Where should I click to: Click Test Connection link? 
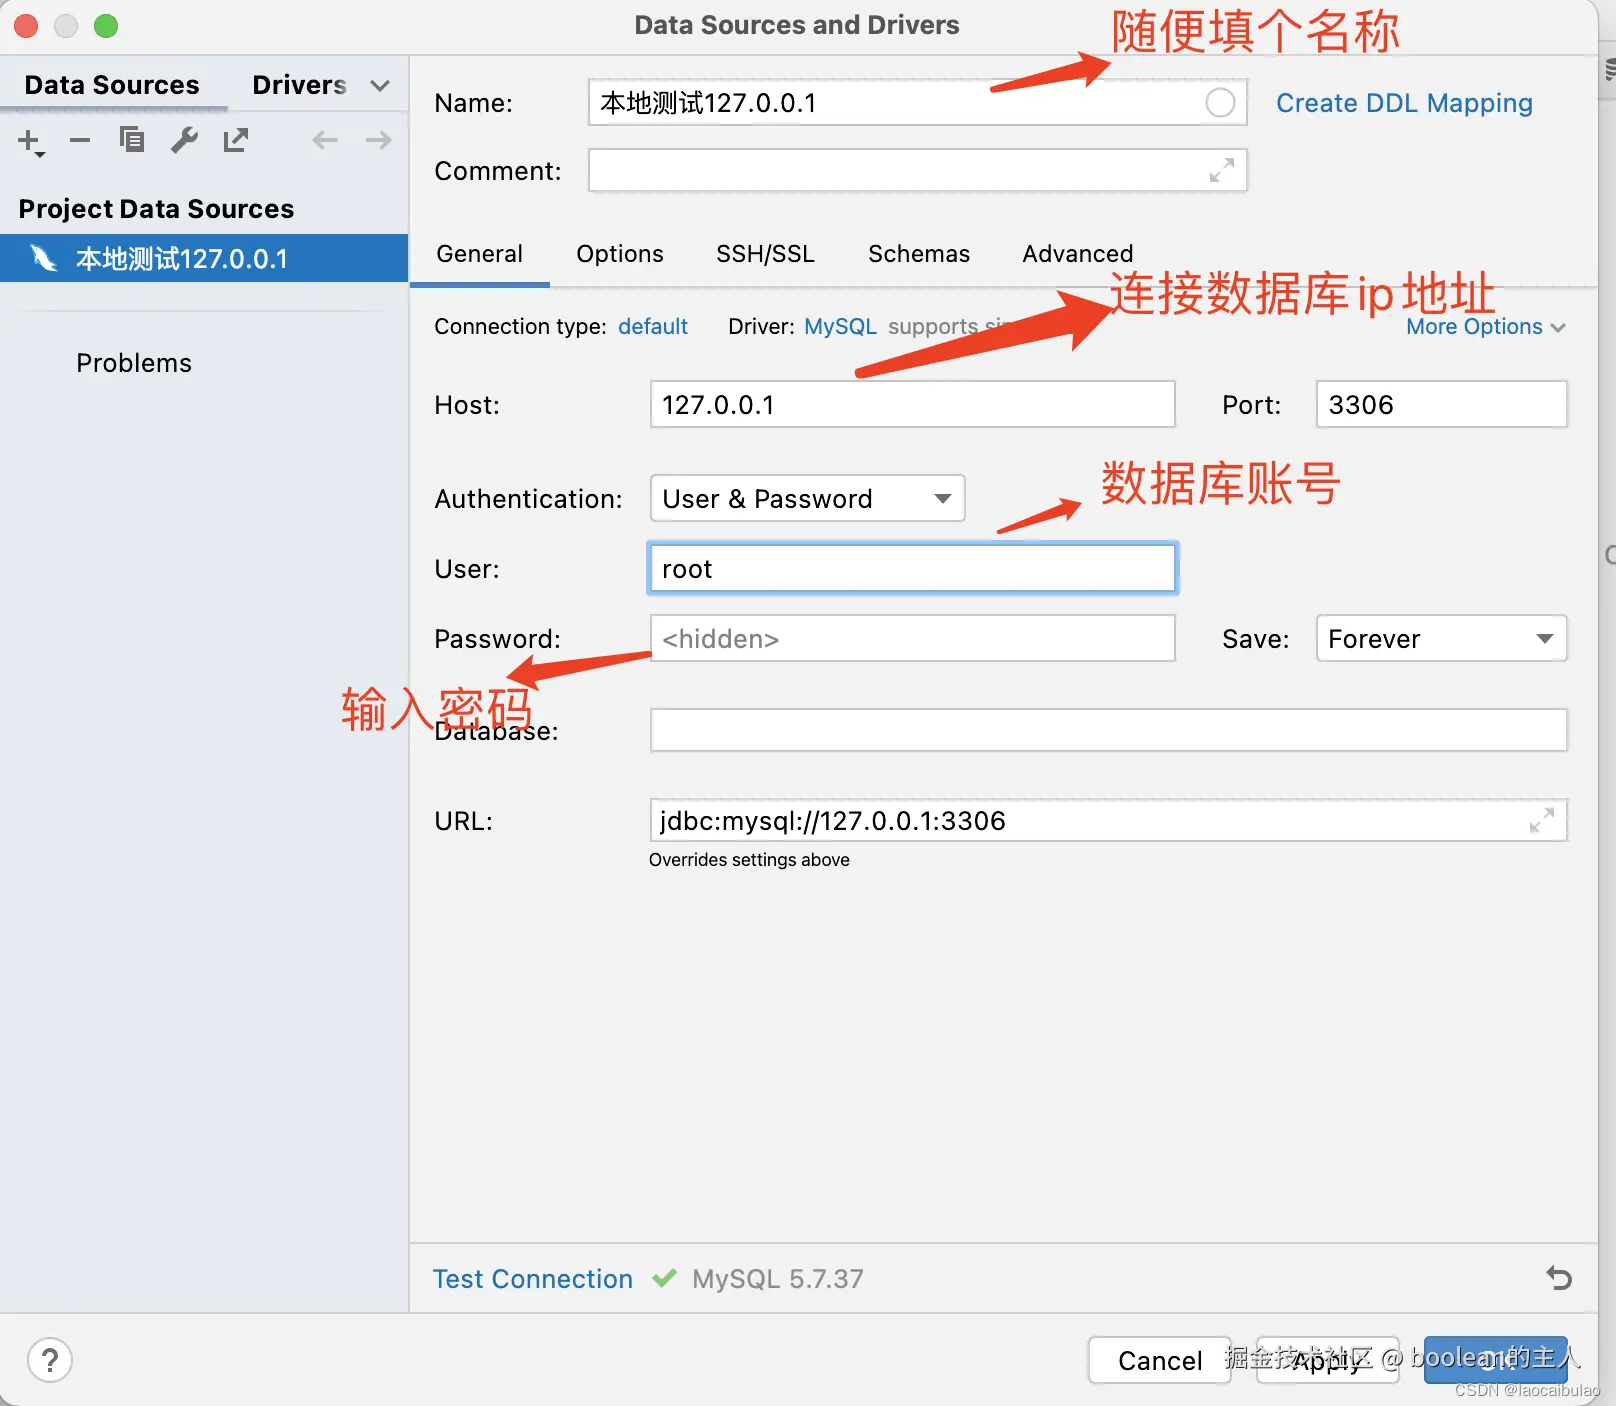[532, 1279]
